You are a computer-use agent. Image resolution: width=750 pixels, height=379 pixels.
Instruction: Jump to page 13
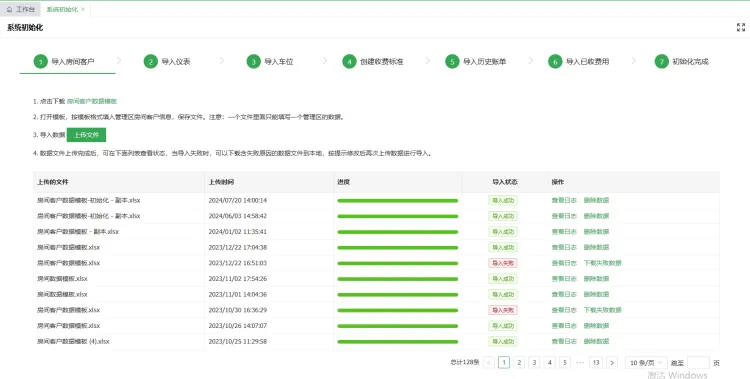596,363
